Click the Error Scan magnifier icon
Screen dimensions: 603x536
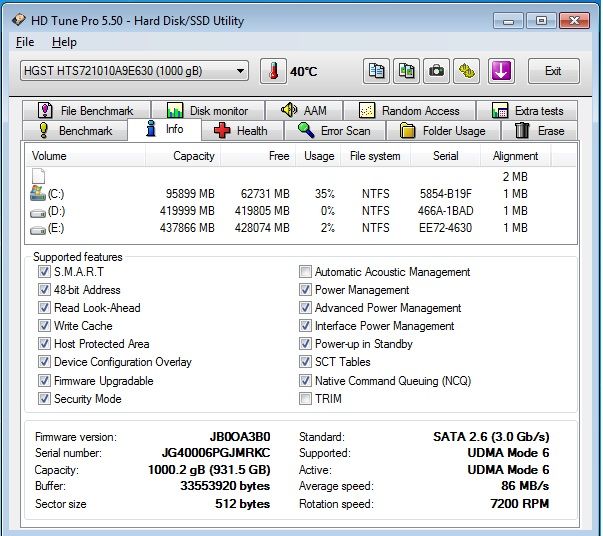tap(306, 130)
